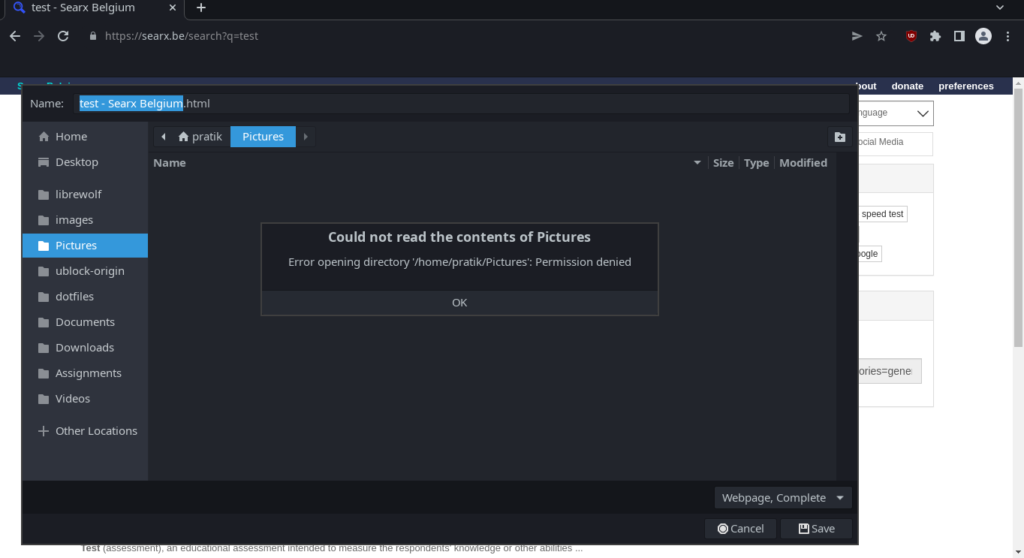The height and width of the screenshot is (558, 1024).
Task: Open Webpage, Complete file type dropdown
Action: [782, 498]
